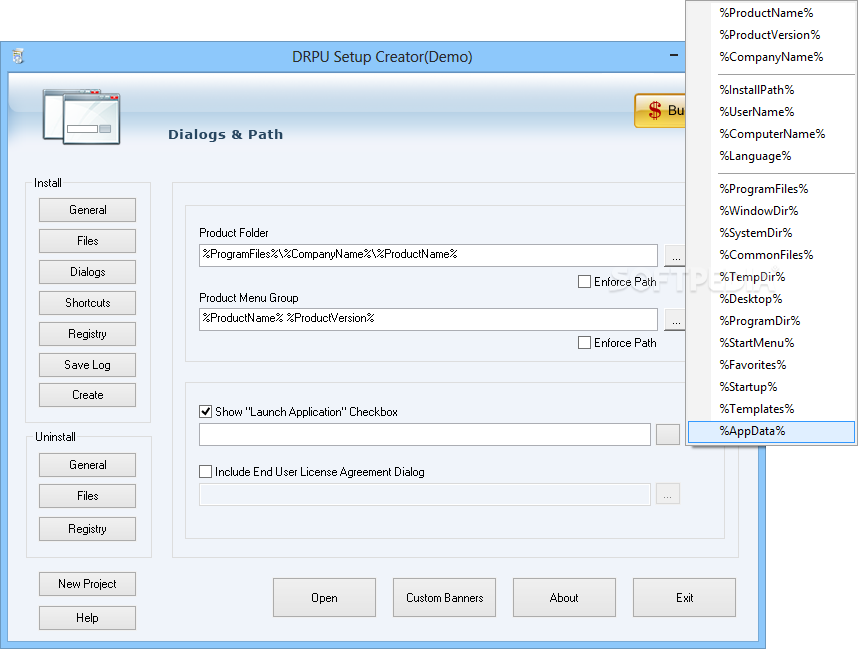Click the Product Folder path field
858x649 pixels.
click(x=428, y=255)
